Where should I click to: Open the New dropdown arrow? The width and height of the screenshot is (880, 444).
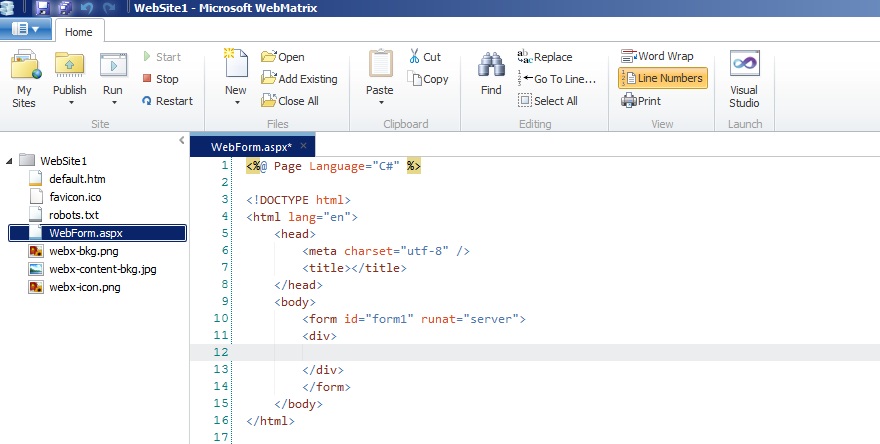(x=237, y=103)
